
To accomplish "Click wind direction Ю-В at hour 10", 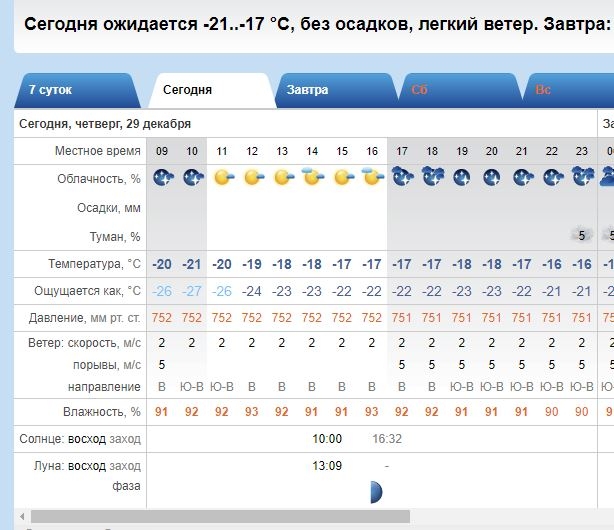I will (191, 387).
